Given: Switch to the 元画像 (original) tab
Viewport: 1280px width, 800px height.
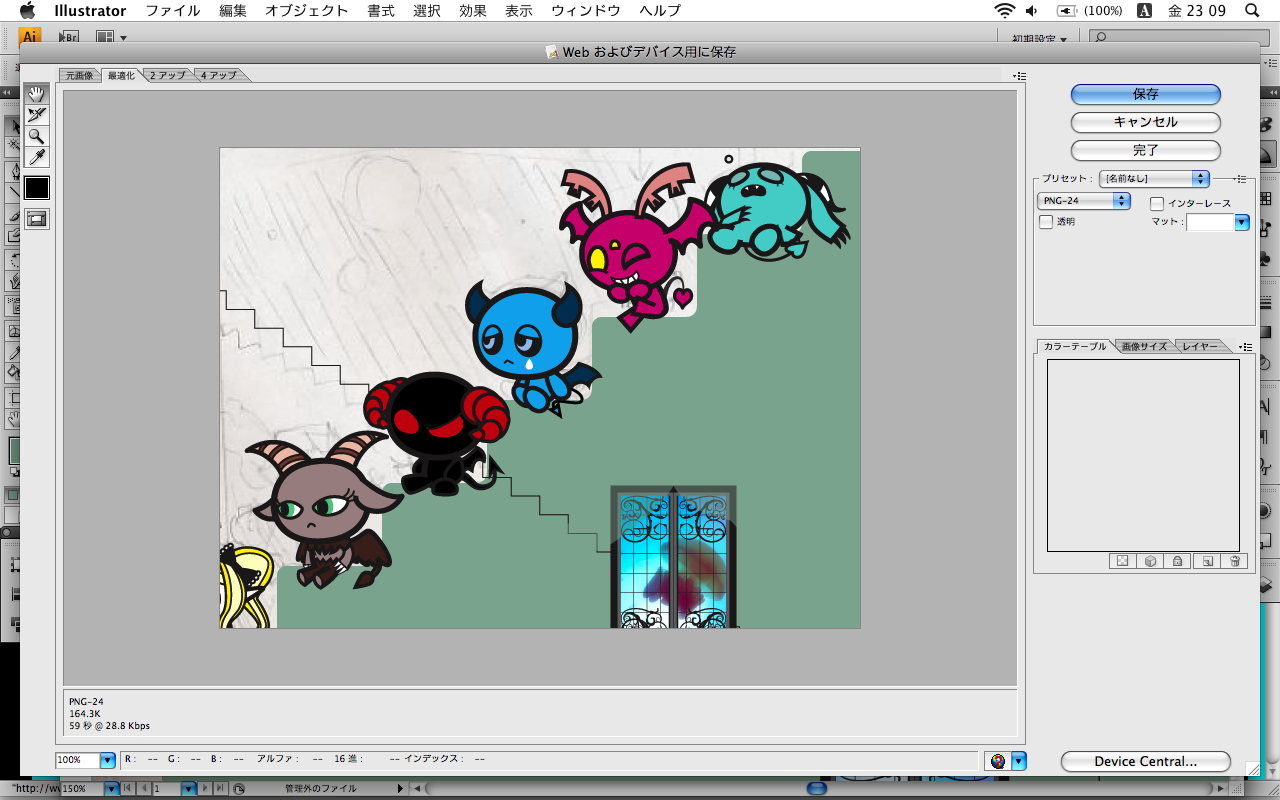Looking at the screenshot, I should (x=80, y=75).
